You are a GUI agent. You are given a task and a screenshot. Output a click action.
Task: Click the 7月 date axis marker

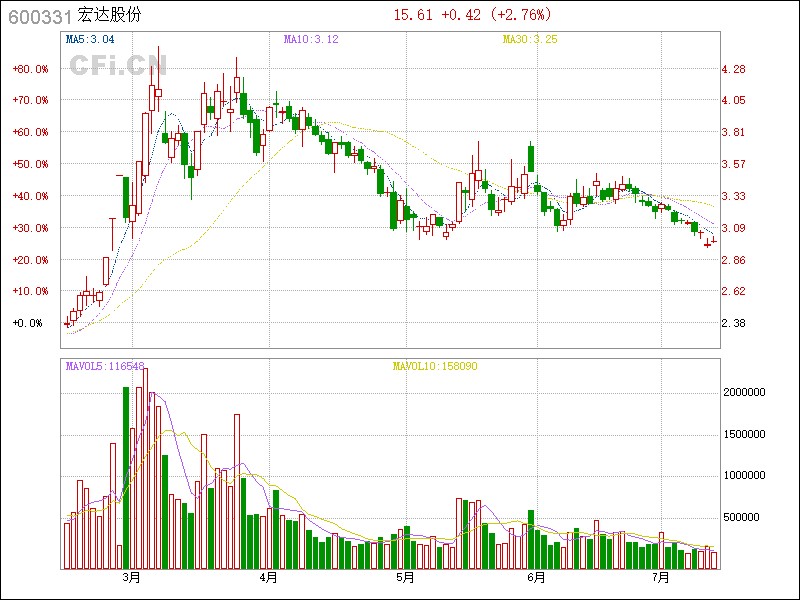click(661, 577)
